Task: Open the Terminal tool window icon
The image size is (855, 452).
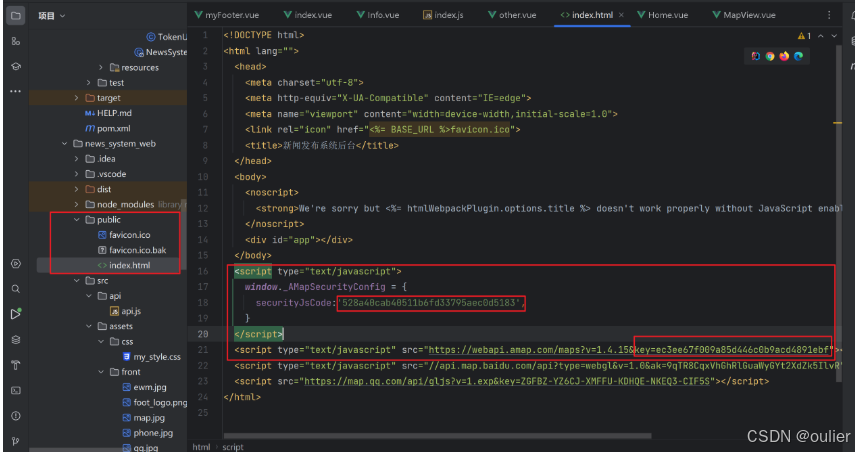Action: [15, 390]
